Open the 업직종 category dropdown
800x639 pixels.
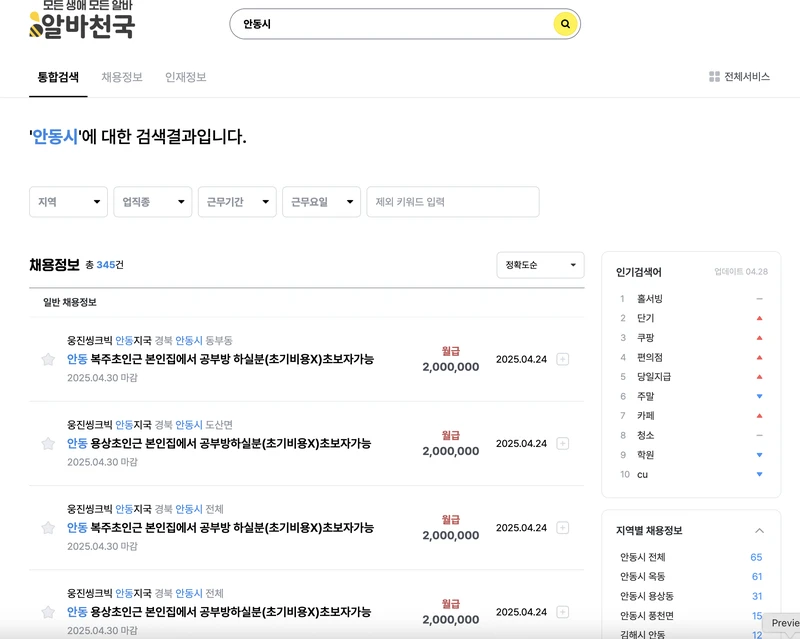(x=150, y=201)
